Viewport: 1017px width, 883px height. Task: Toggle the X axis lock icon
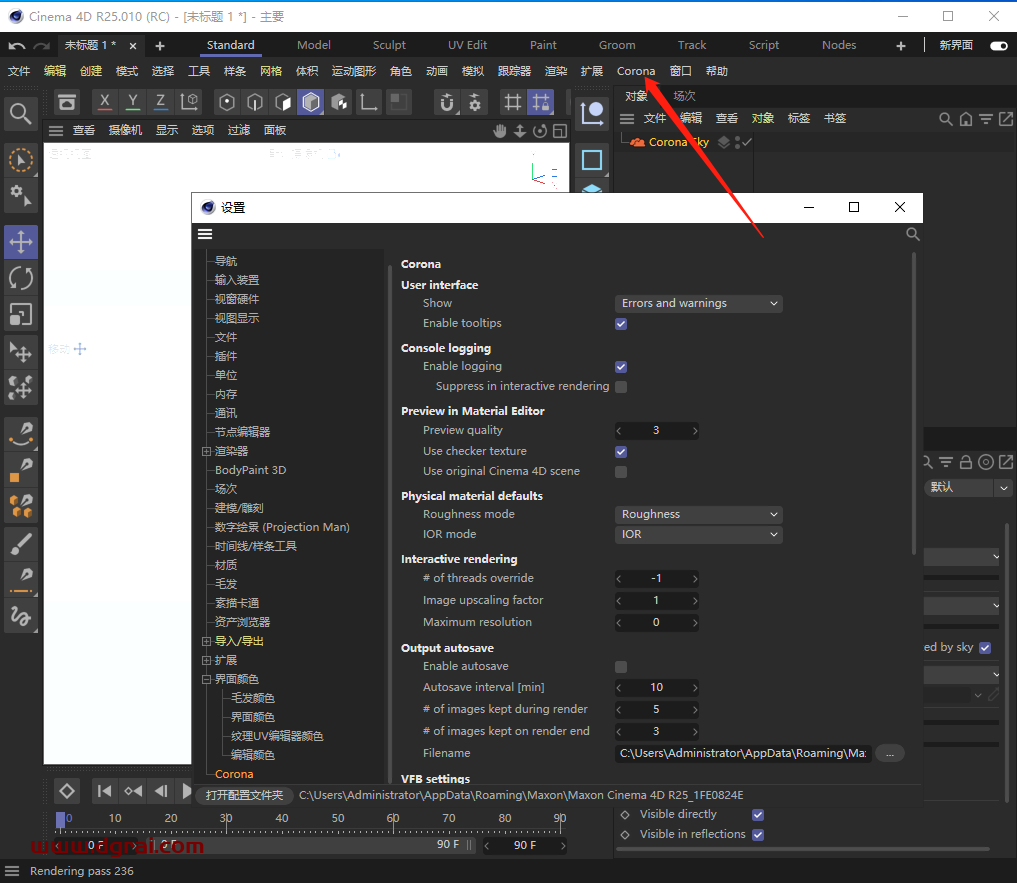pos(104,101)
